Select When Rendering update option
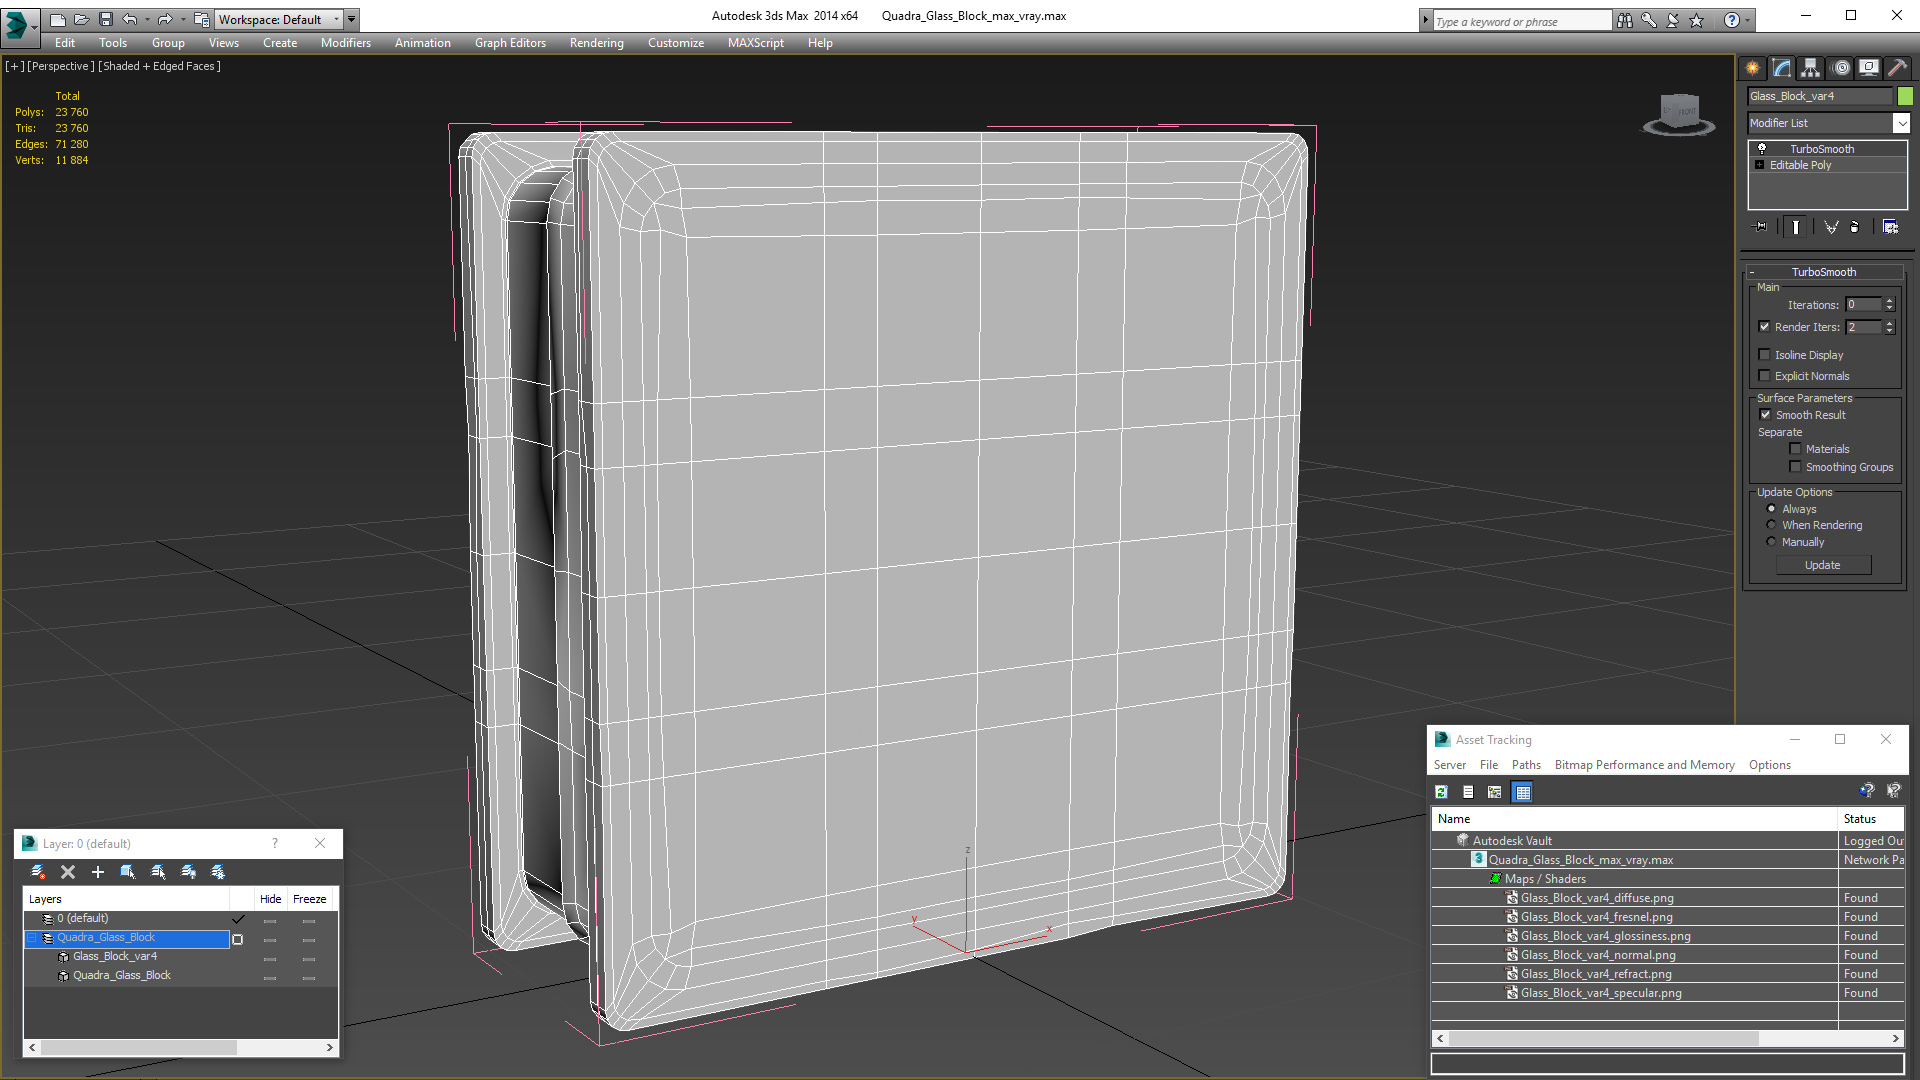The image size is (1920, 1080). (x=1772, y=525)
